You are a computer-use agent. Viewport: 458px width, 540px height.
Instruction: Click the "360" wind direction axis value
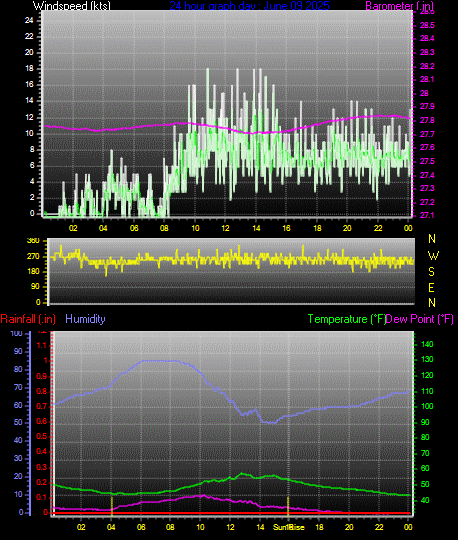point(33,241)
